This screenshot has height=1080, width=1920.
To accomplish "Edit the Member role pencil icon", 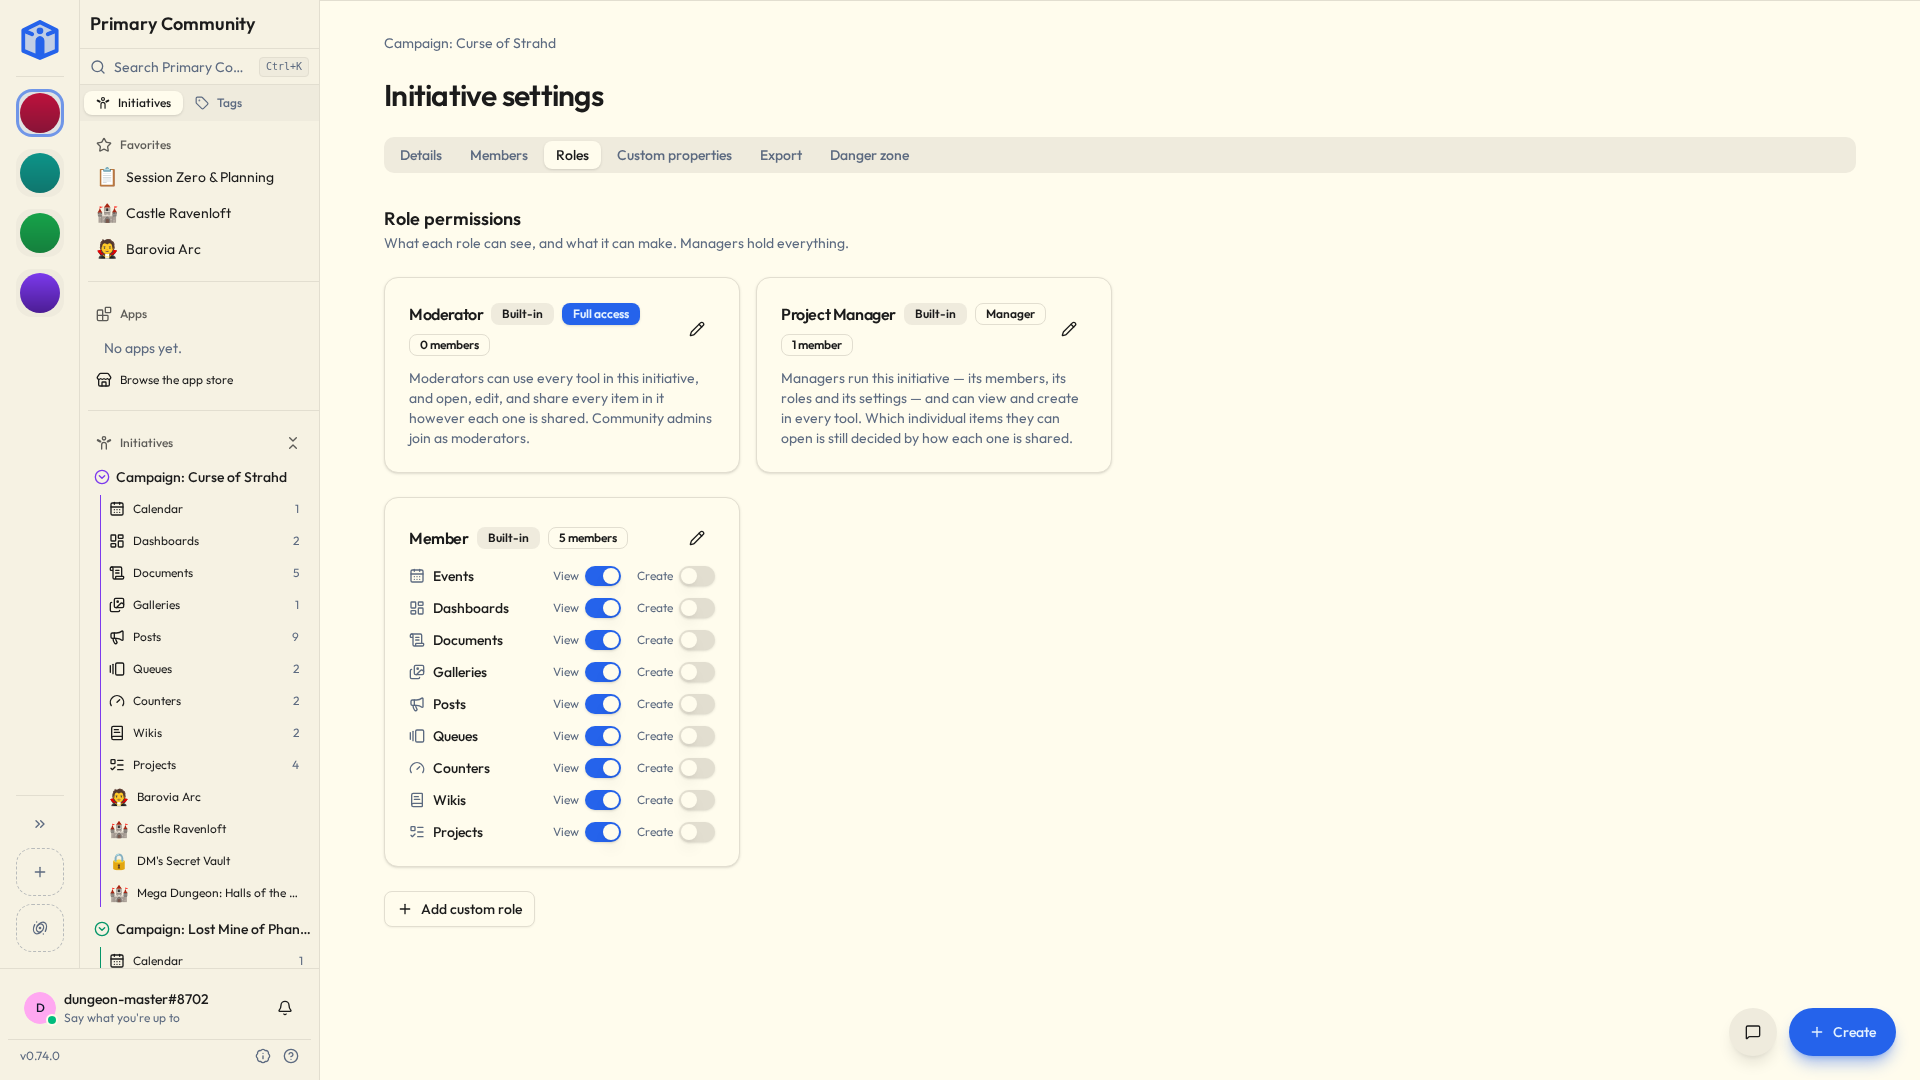I will click(x=697, y=538).
